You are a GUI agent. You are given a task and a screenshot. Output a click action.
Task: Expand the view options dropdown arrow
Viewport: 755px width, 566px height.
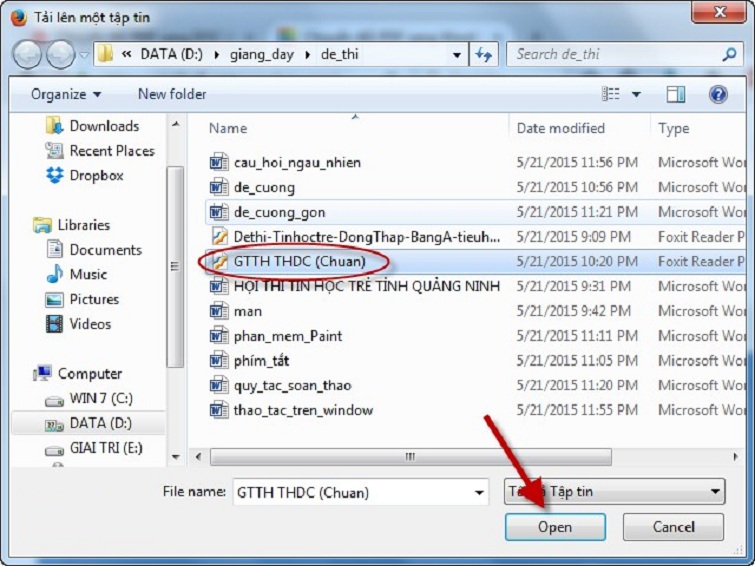636,94
